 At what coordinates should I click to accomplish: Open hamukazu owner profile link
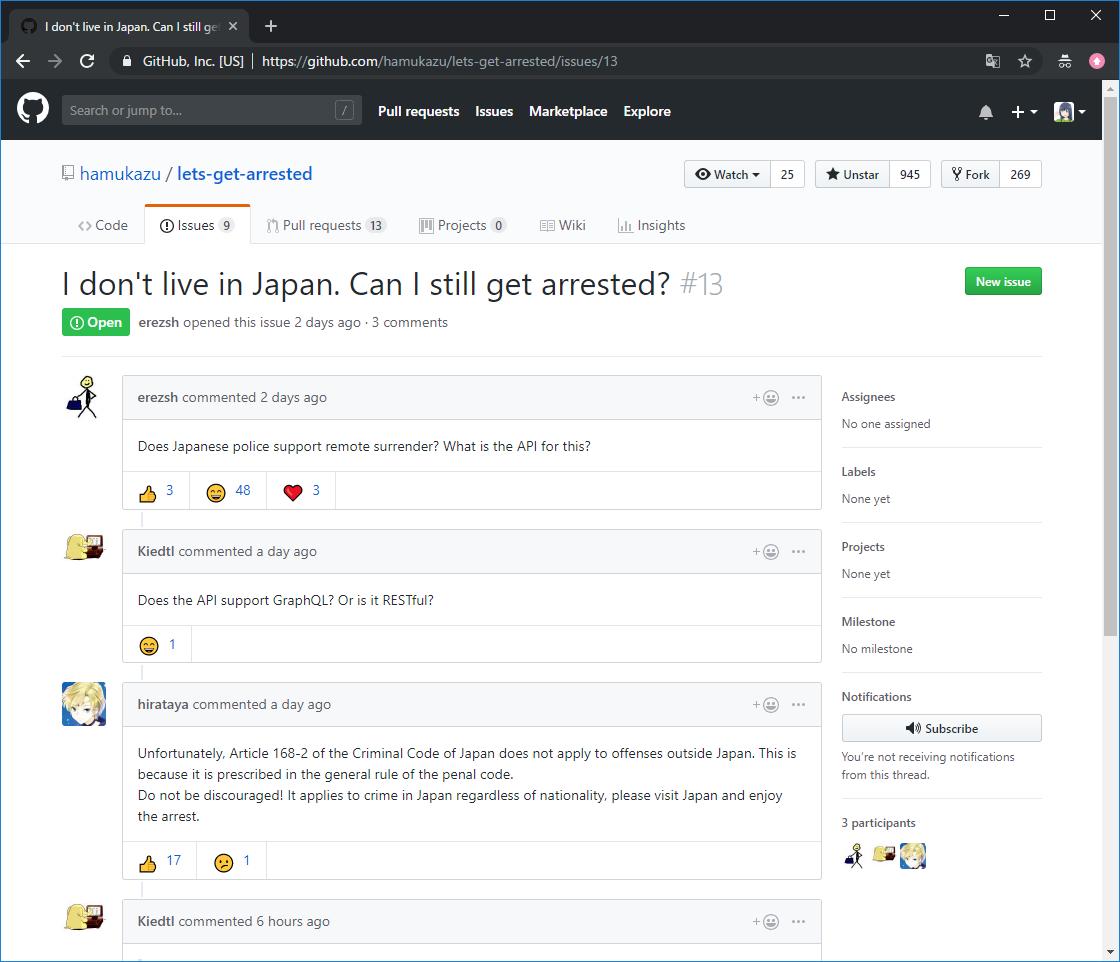tap(120, 174)
